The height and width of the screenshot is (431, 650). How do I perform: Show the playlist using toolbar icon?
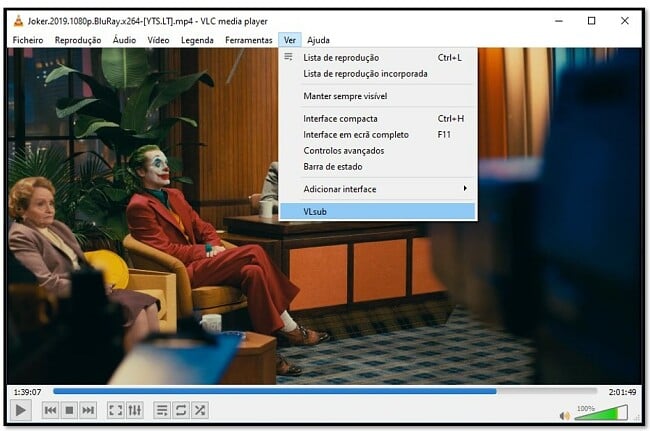(162, 410)
